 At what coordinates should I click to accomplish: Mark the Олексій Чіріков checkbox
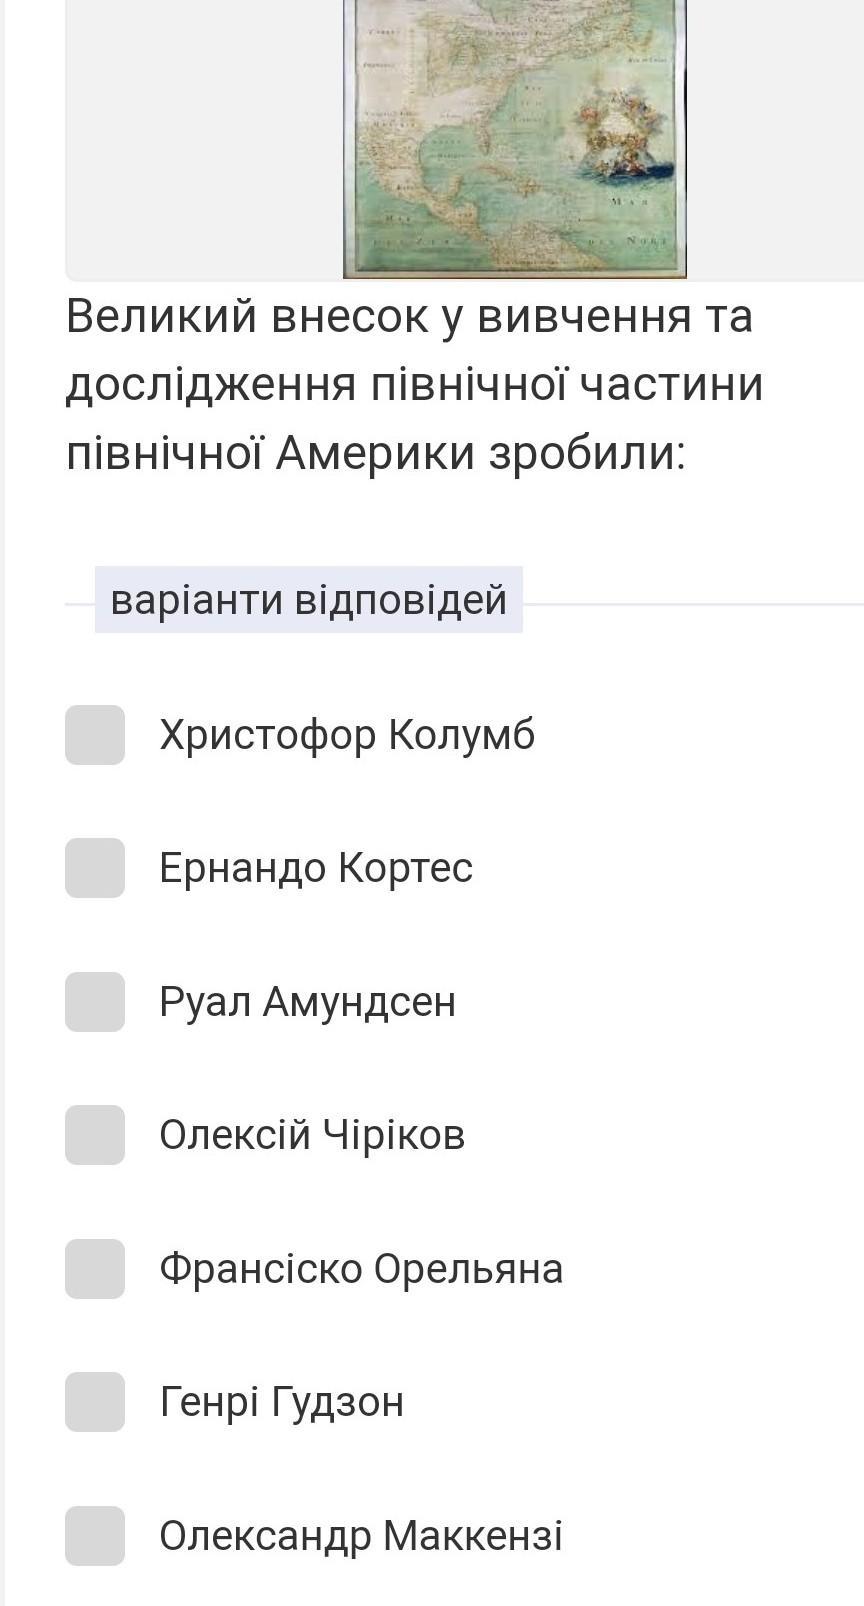(95, 1135)
